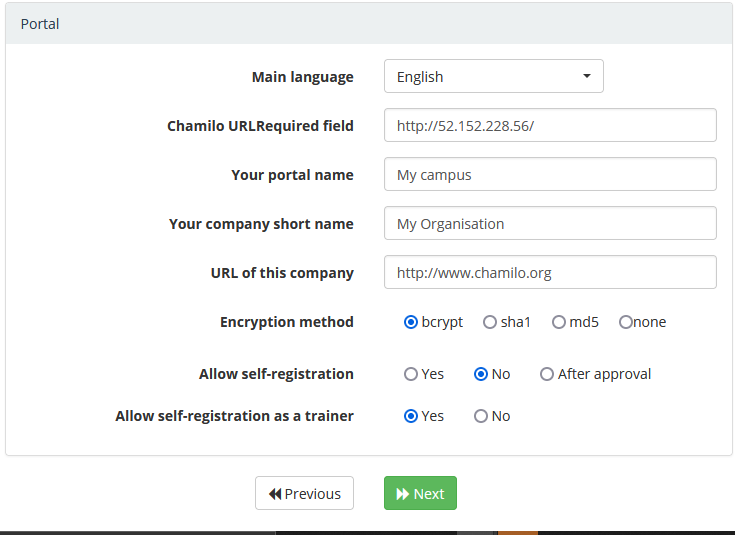Choose the md5 encryption option

pyautogui.click(x=559, y=322)
